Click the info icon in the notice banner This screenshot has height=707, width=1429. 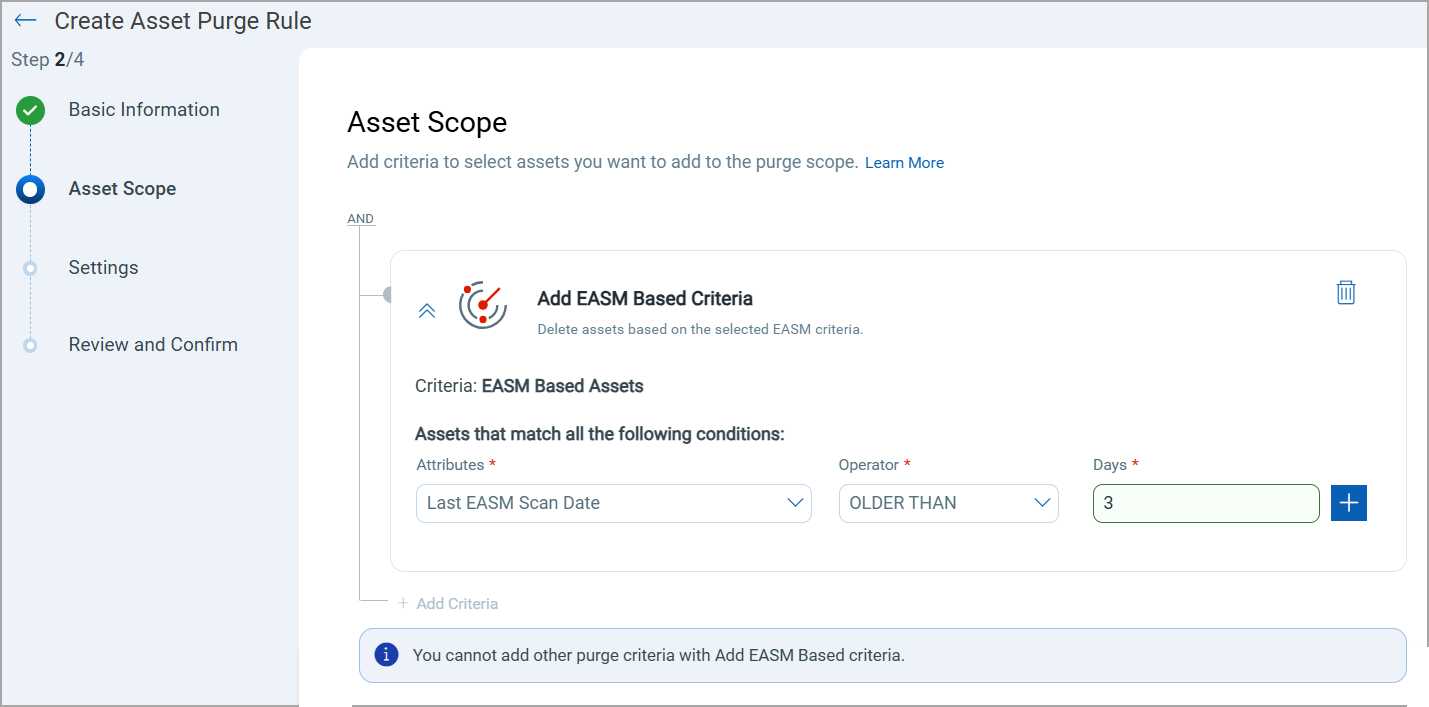pyautogui.click(x=386, y=655)
